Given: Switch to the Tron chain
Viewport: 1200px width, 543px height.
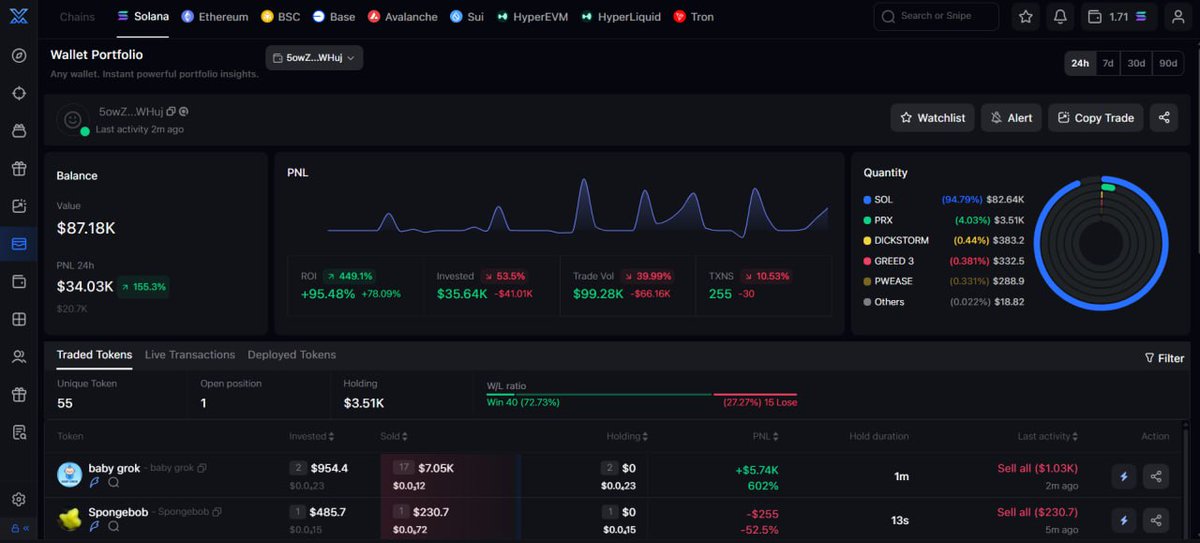Looking at the screenshot, I should click(x=693, y=17).
